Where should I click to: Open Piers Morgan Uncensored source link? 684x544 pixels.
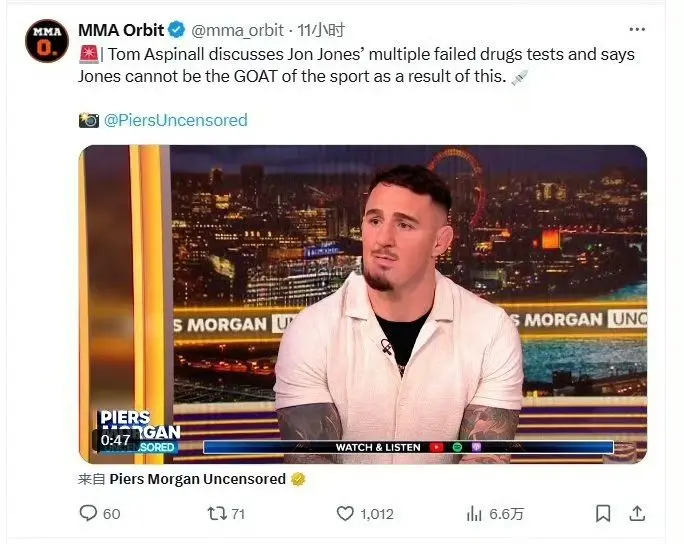(x=198, y=479)
